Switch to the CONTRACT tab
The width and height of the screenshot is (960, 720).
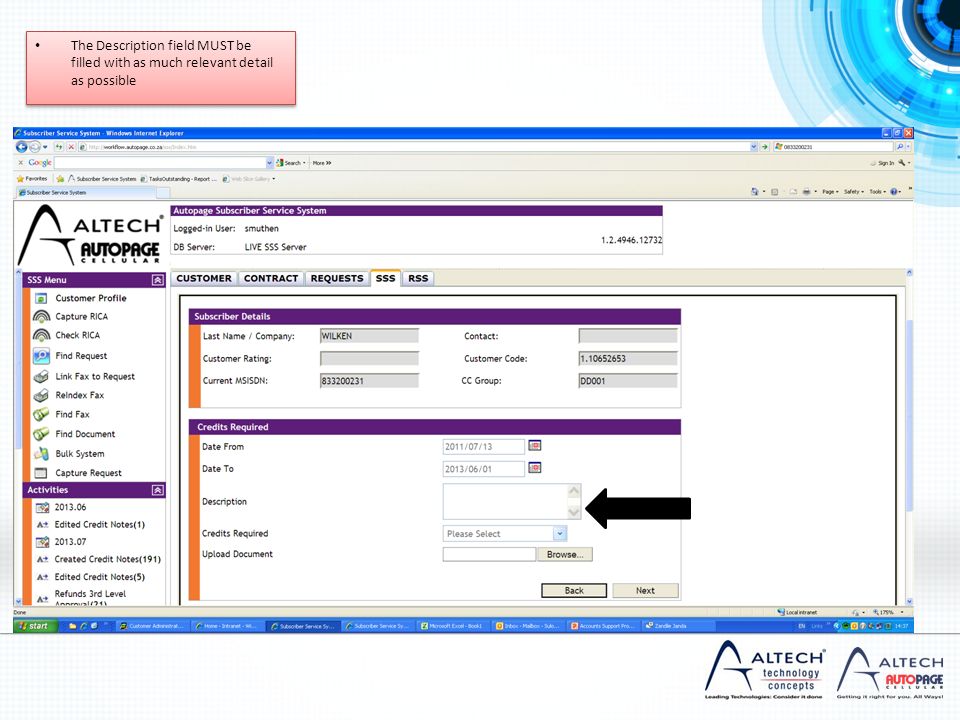click(x=271, y=279)
